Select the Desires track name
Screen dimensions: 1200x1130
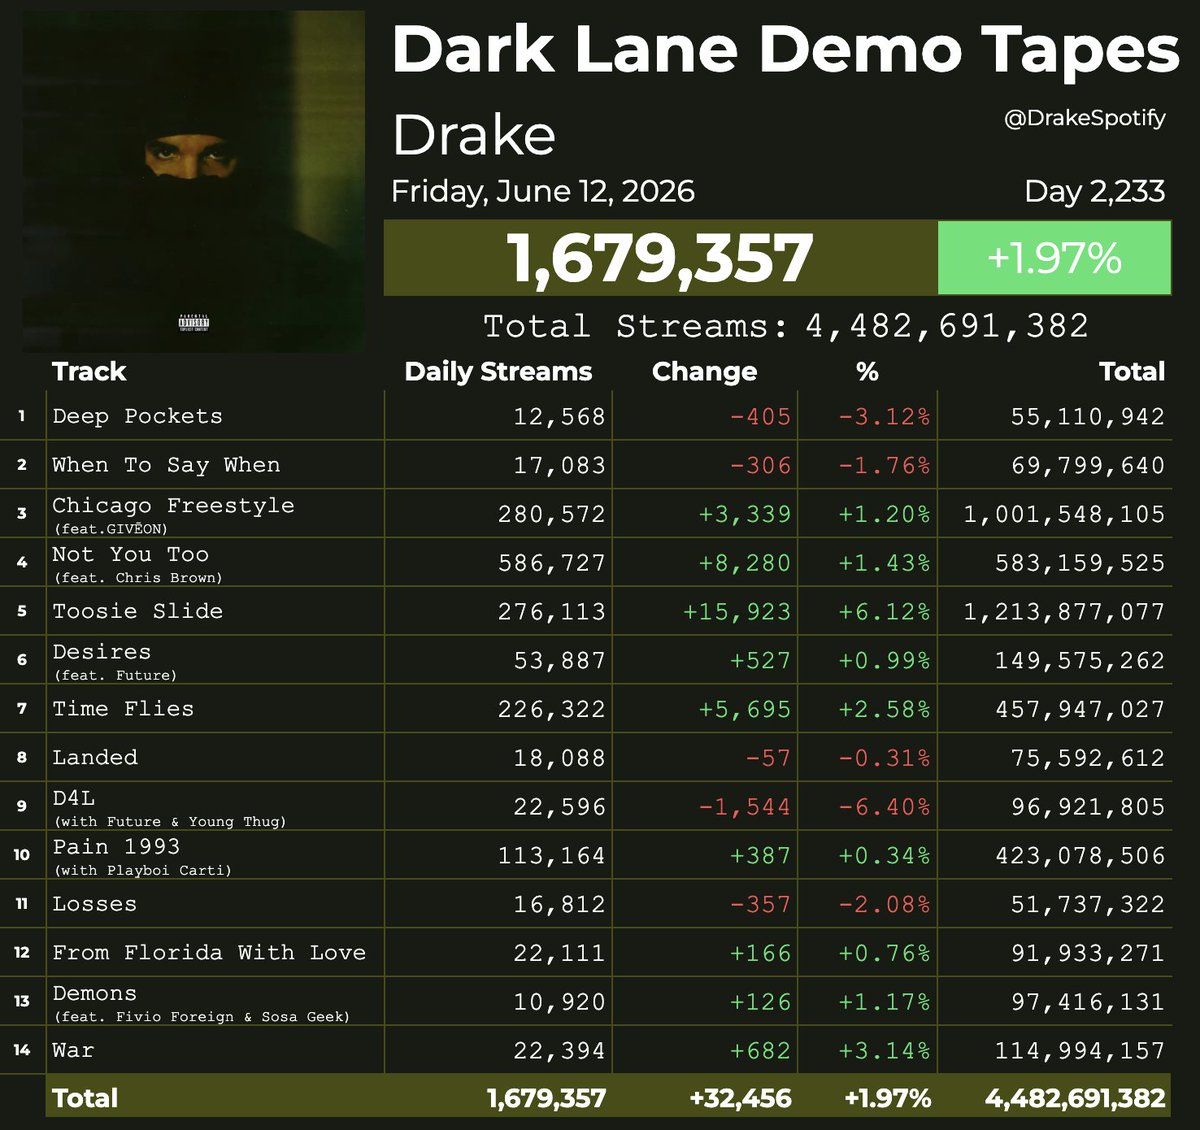click(x=102, y=652)
